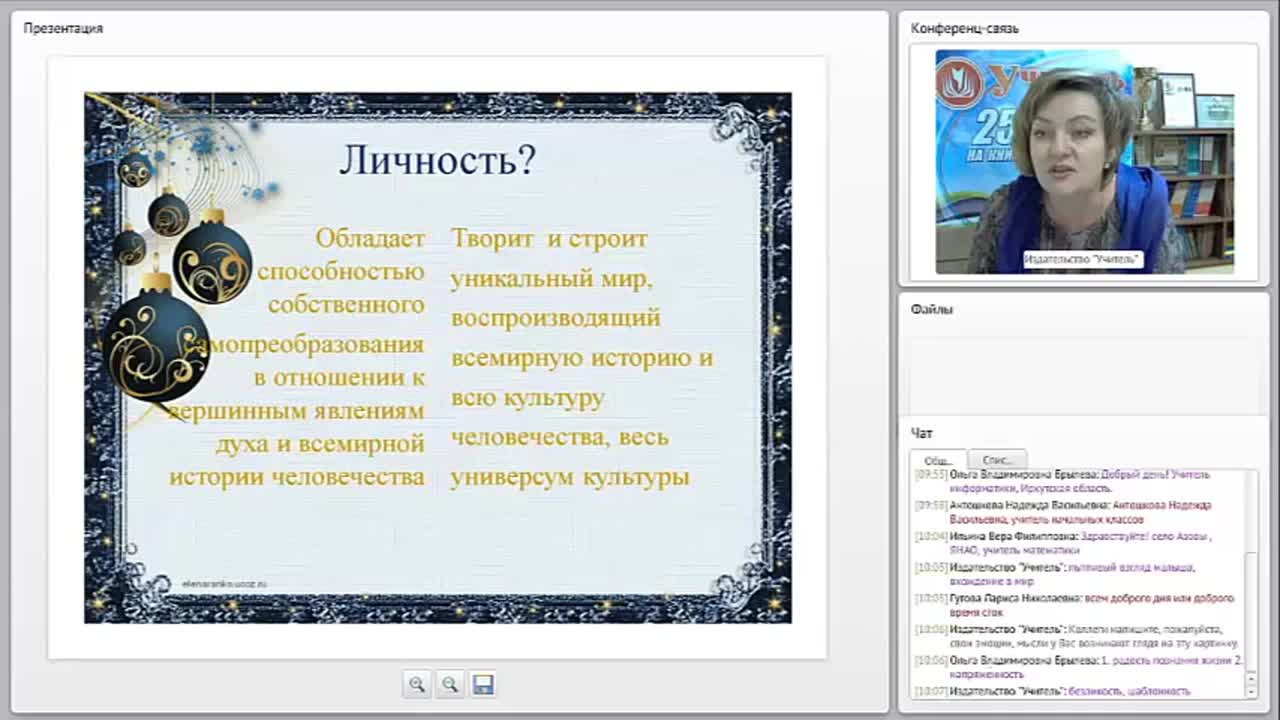Click the video caption Издательство "Учитель"
The width and height of the screenshot is (1280, 720).
1082,259
